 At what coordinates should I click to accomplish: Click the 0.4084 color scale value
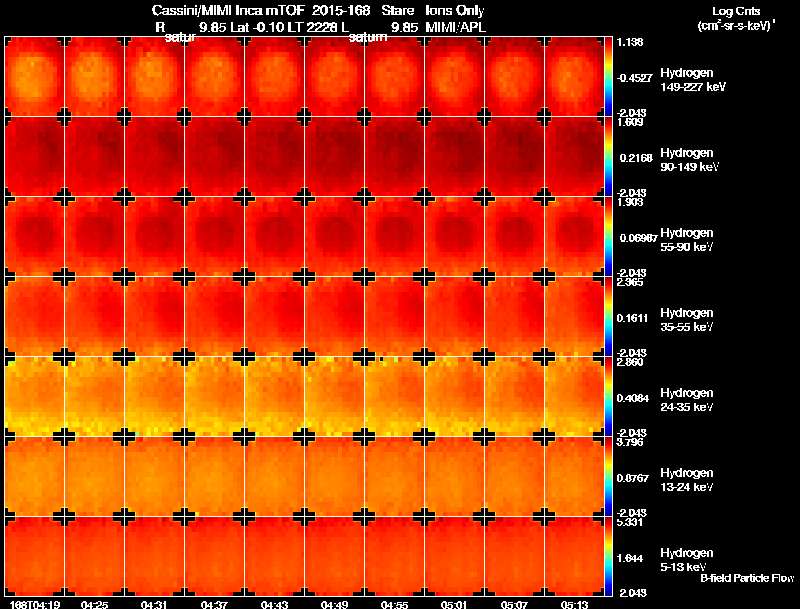coord(634,398)
